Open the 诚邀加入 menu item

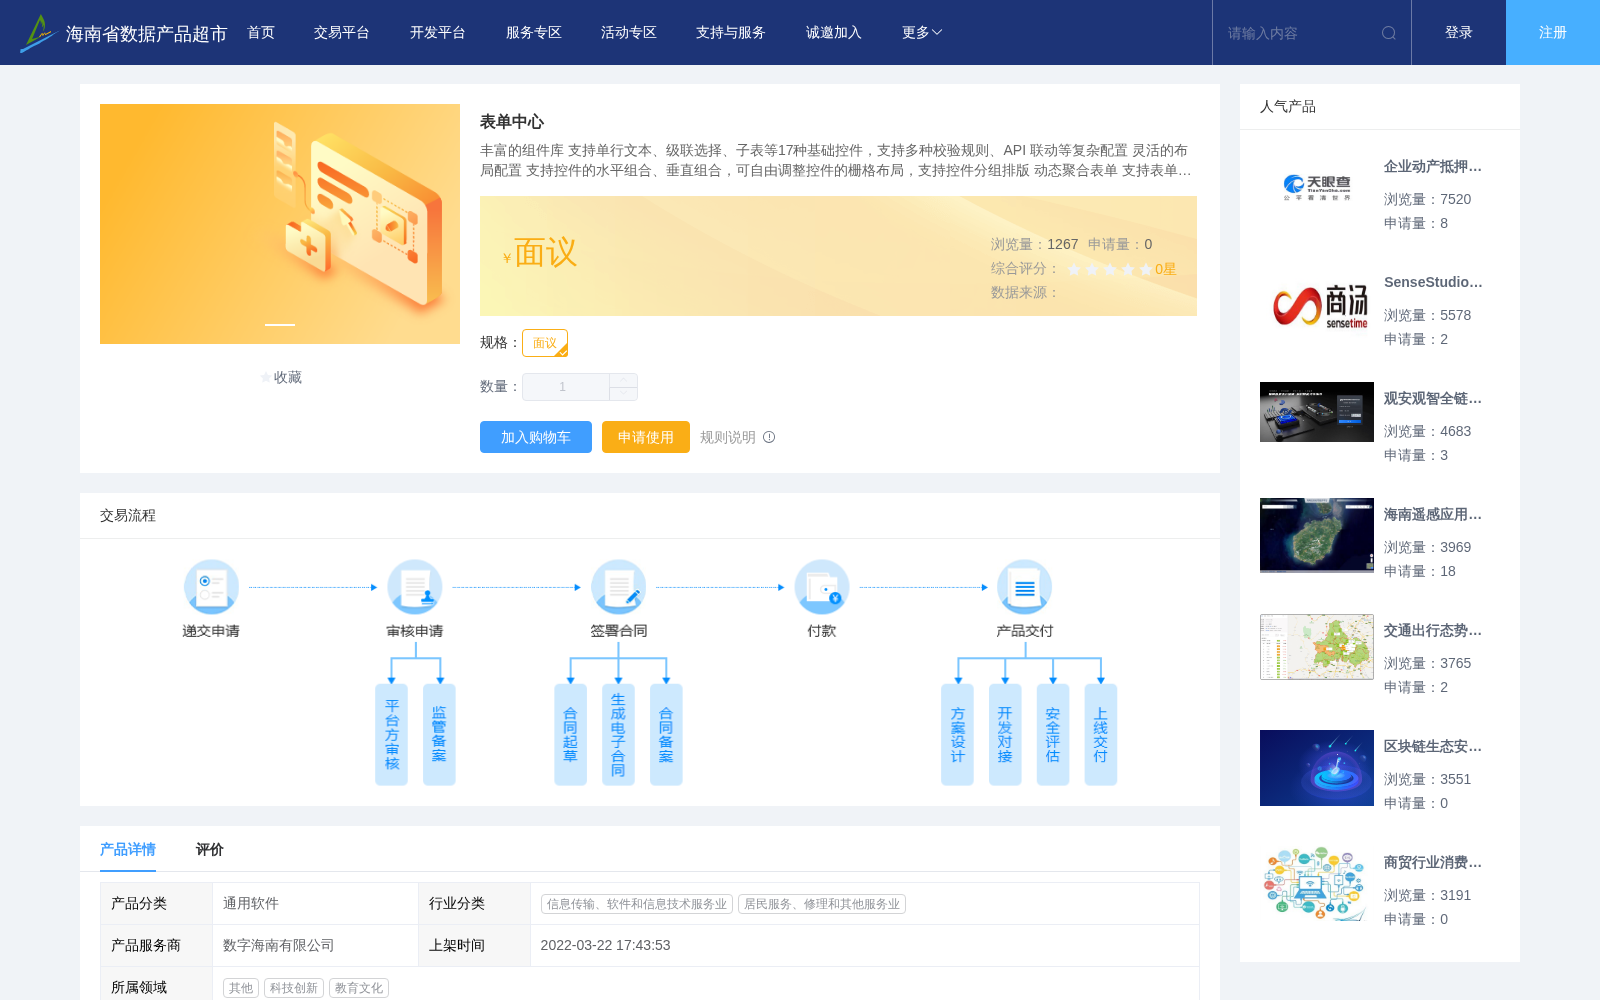click(x=834, y=33)
